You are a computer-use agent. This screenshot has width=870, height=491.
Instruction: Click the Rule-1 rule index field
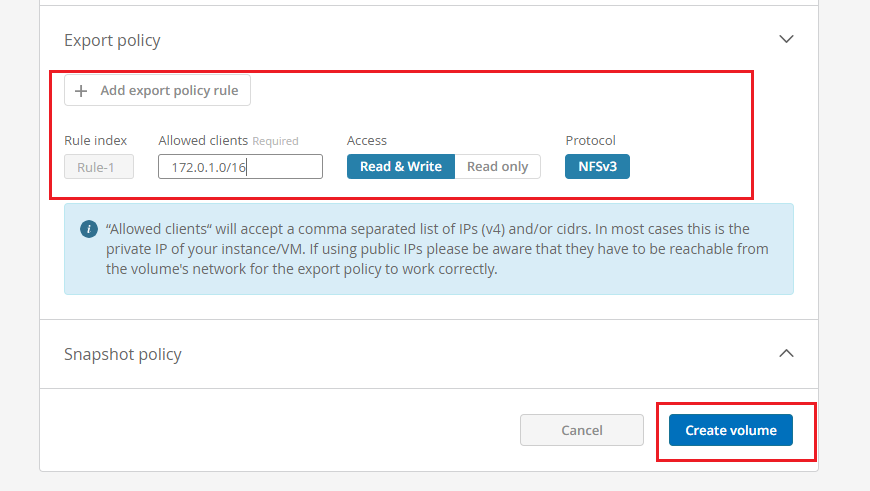click(x=99, y=167)
